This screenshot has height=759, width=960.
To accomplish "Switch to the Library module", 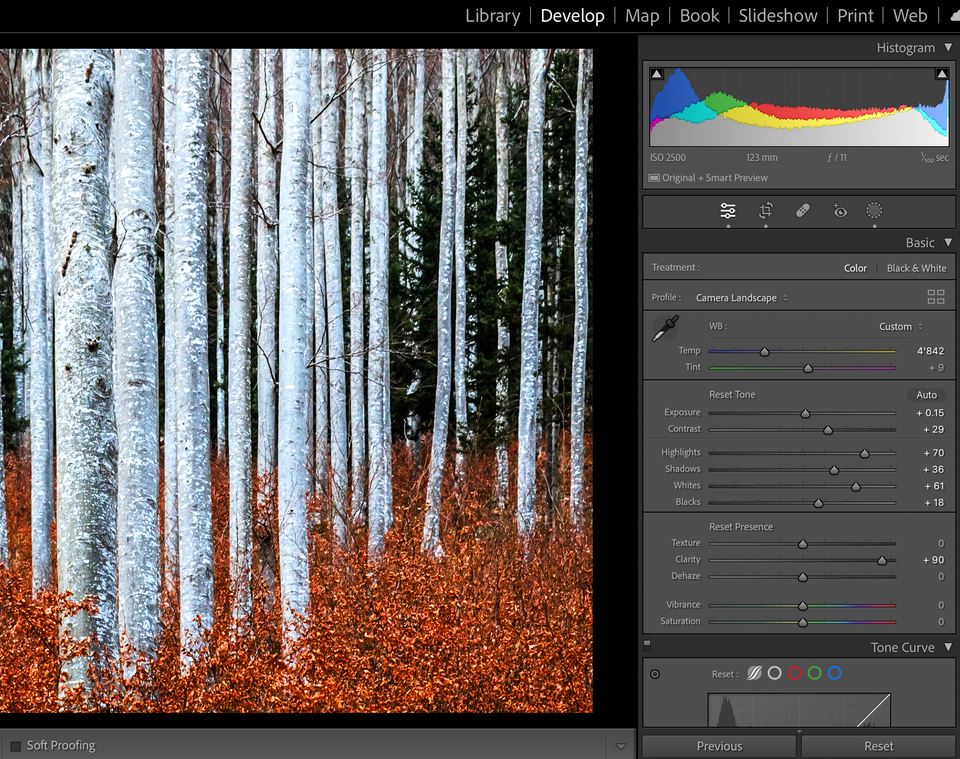I will 492,15.
